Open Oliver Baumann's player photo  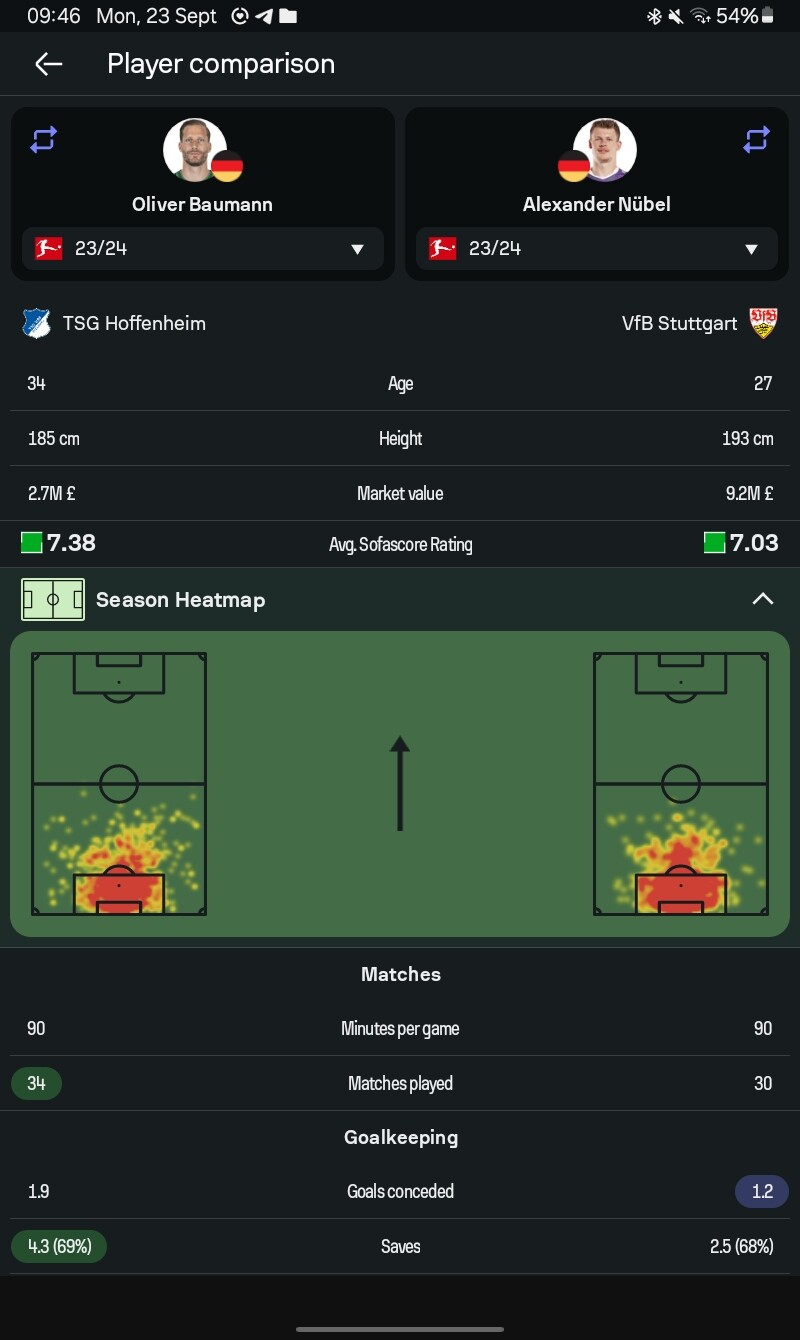pyautogui.click(x=195, y=150)
